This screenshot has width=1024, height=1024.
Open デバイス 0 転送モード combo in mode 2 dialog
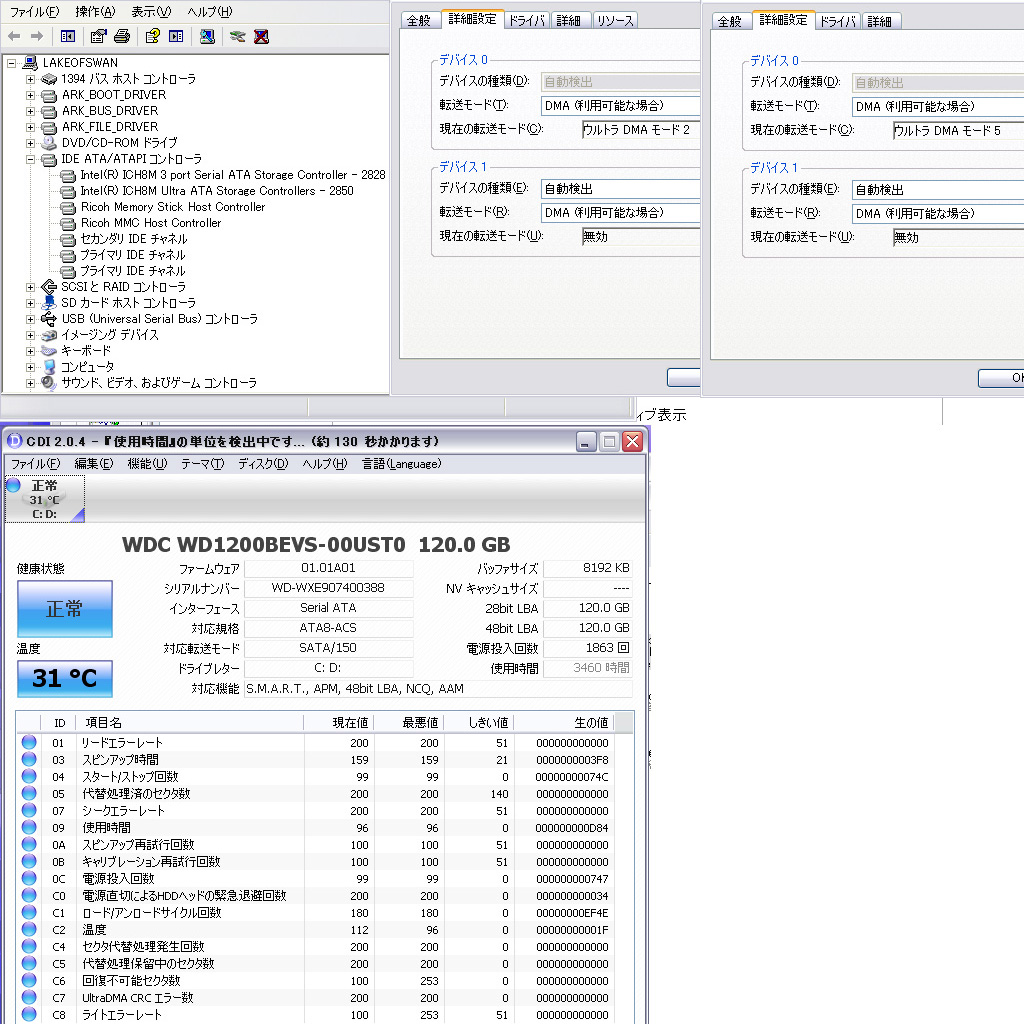(620, 106)
